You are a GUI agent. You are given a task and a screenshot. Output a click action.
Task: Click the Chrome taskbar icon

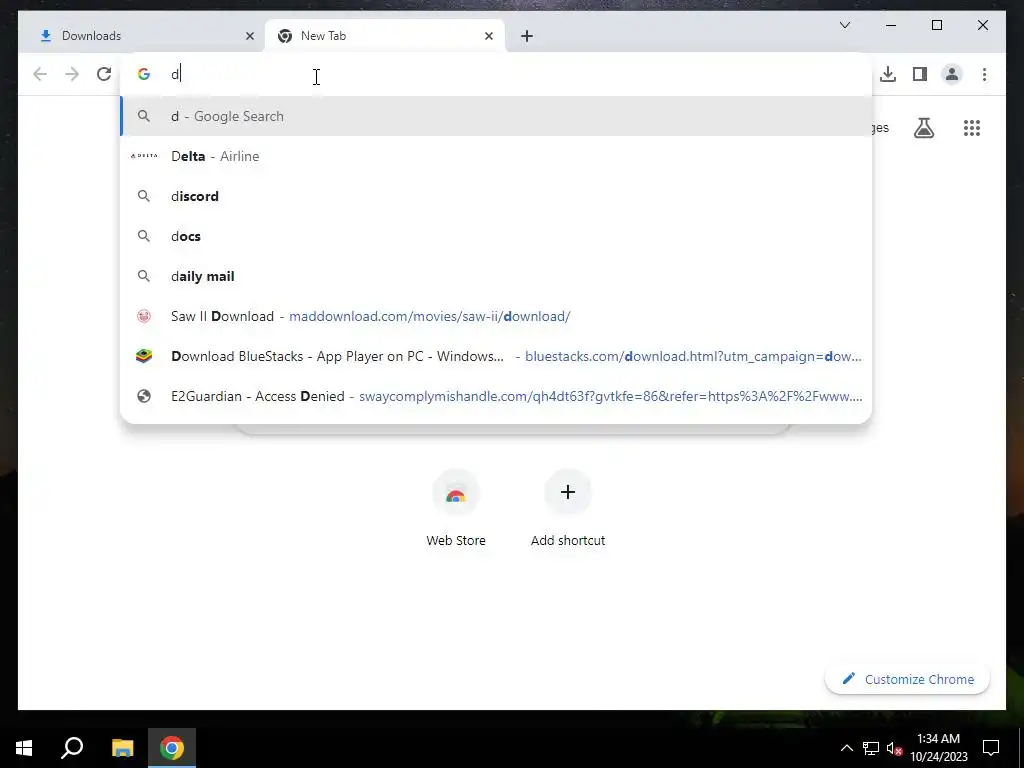172,748
